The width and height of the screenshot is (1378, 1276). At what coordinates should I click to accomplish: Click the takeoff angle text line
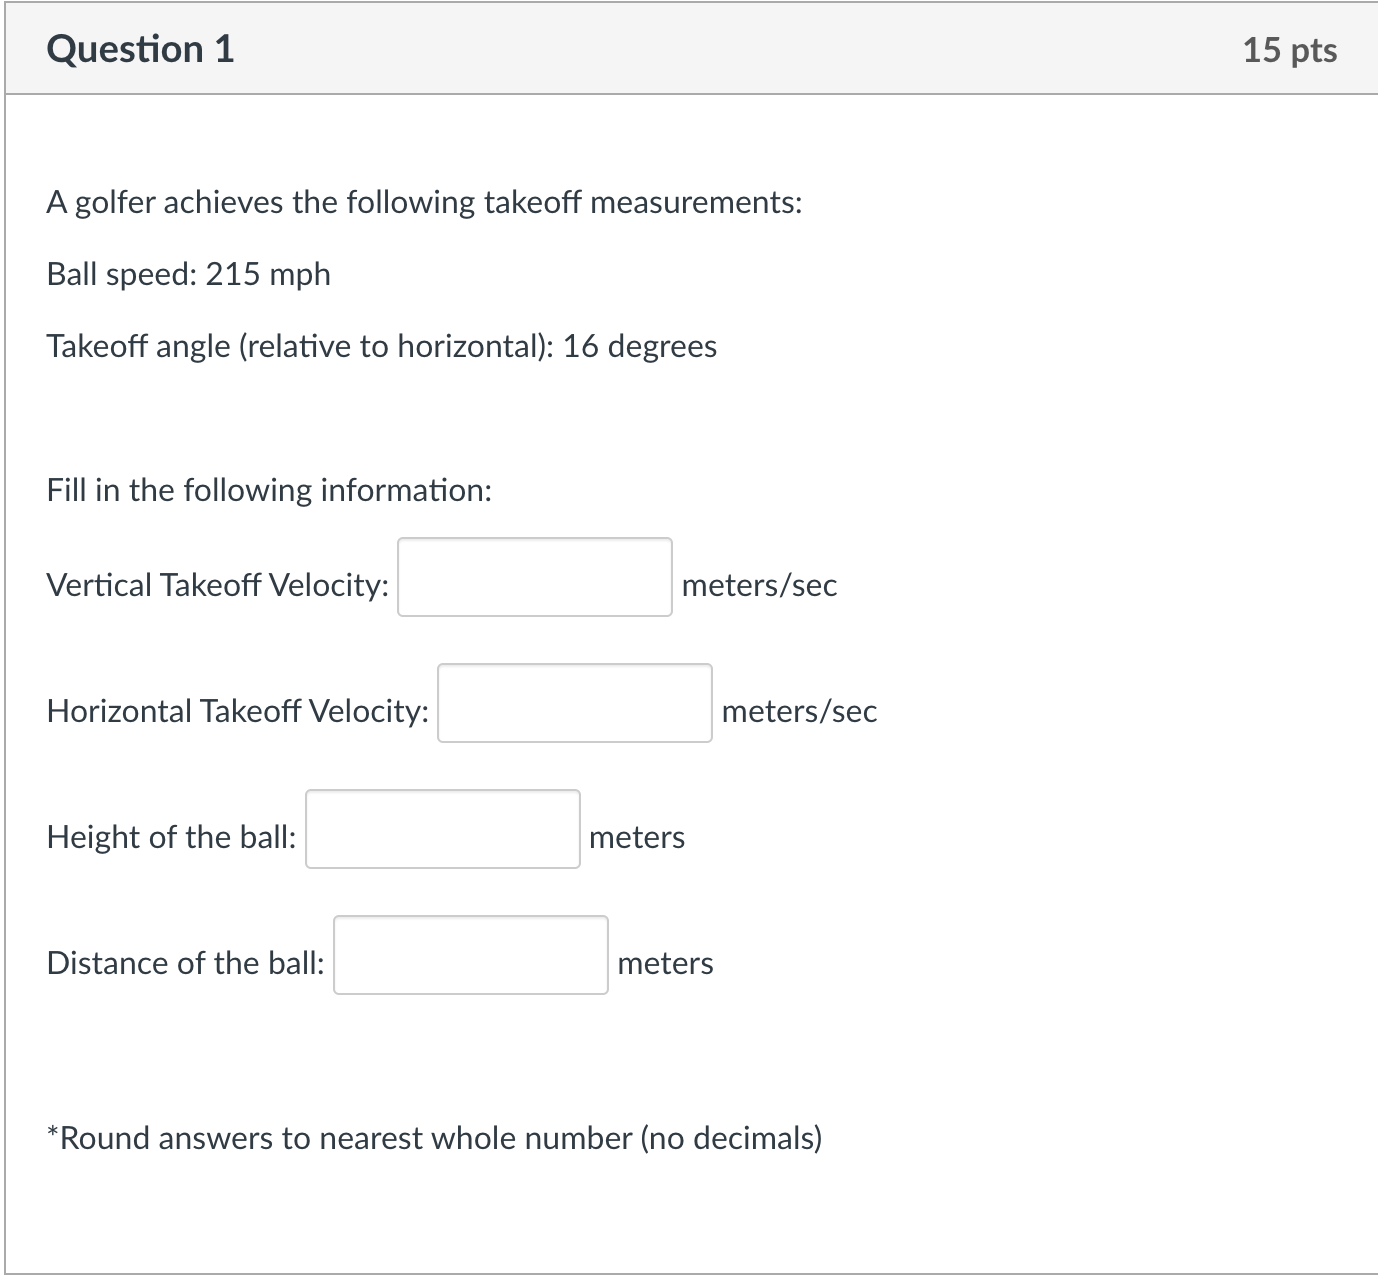click(381, 346)
